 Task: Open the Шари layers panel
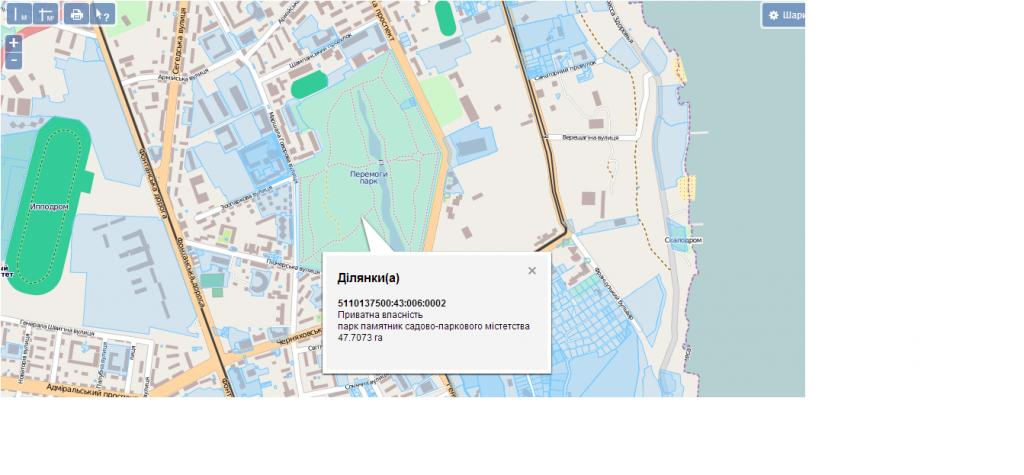784,15
